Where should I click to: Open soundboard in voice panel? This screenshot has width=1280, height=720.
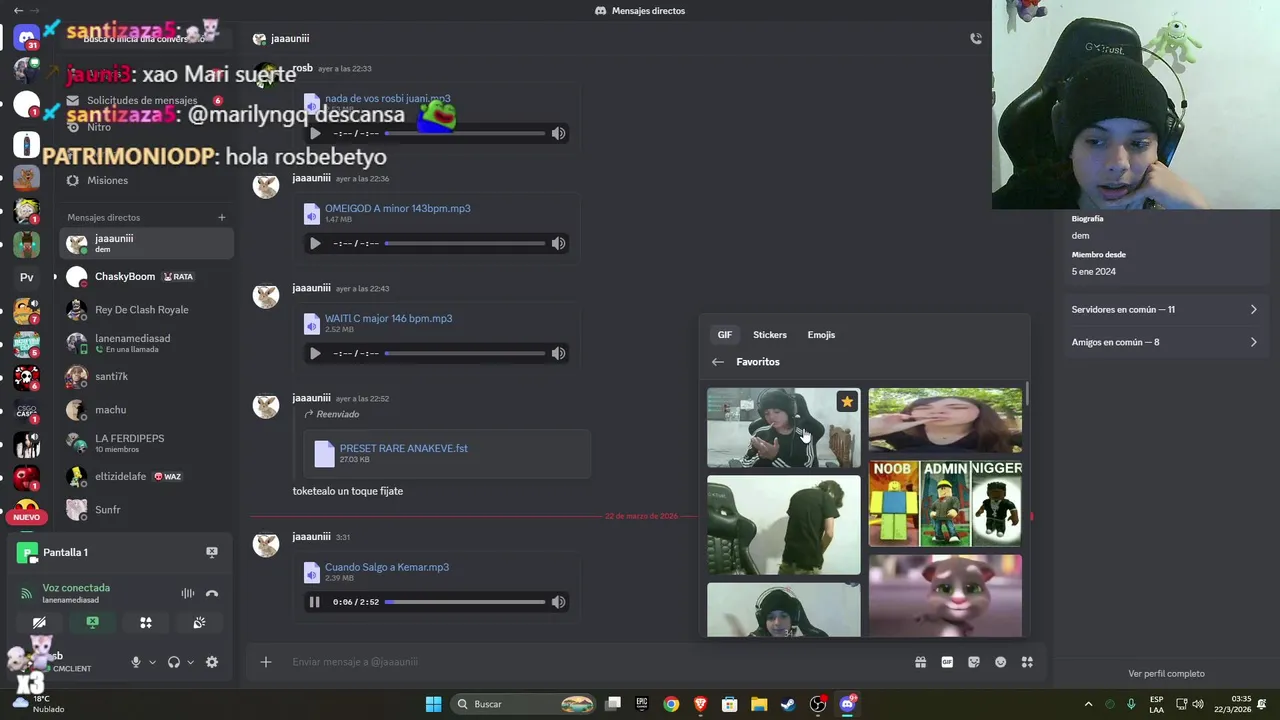[199, 622]
